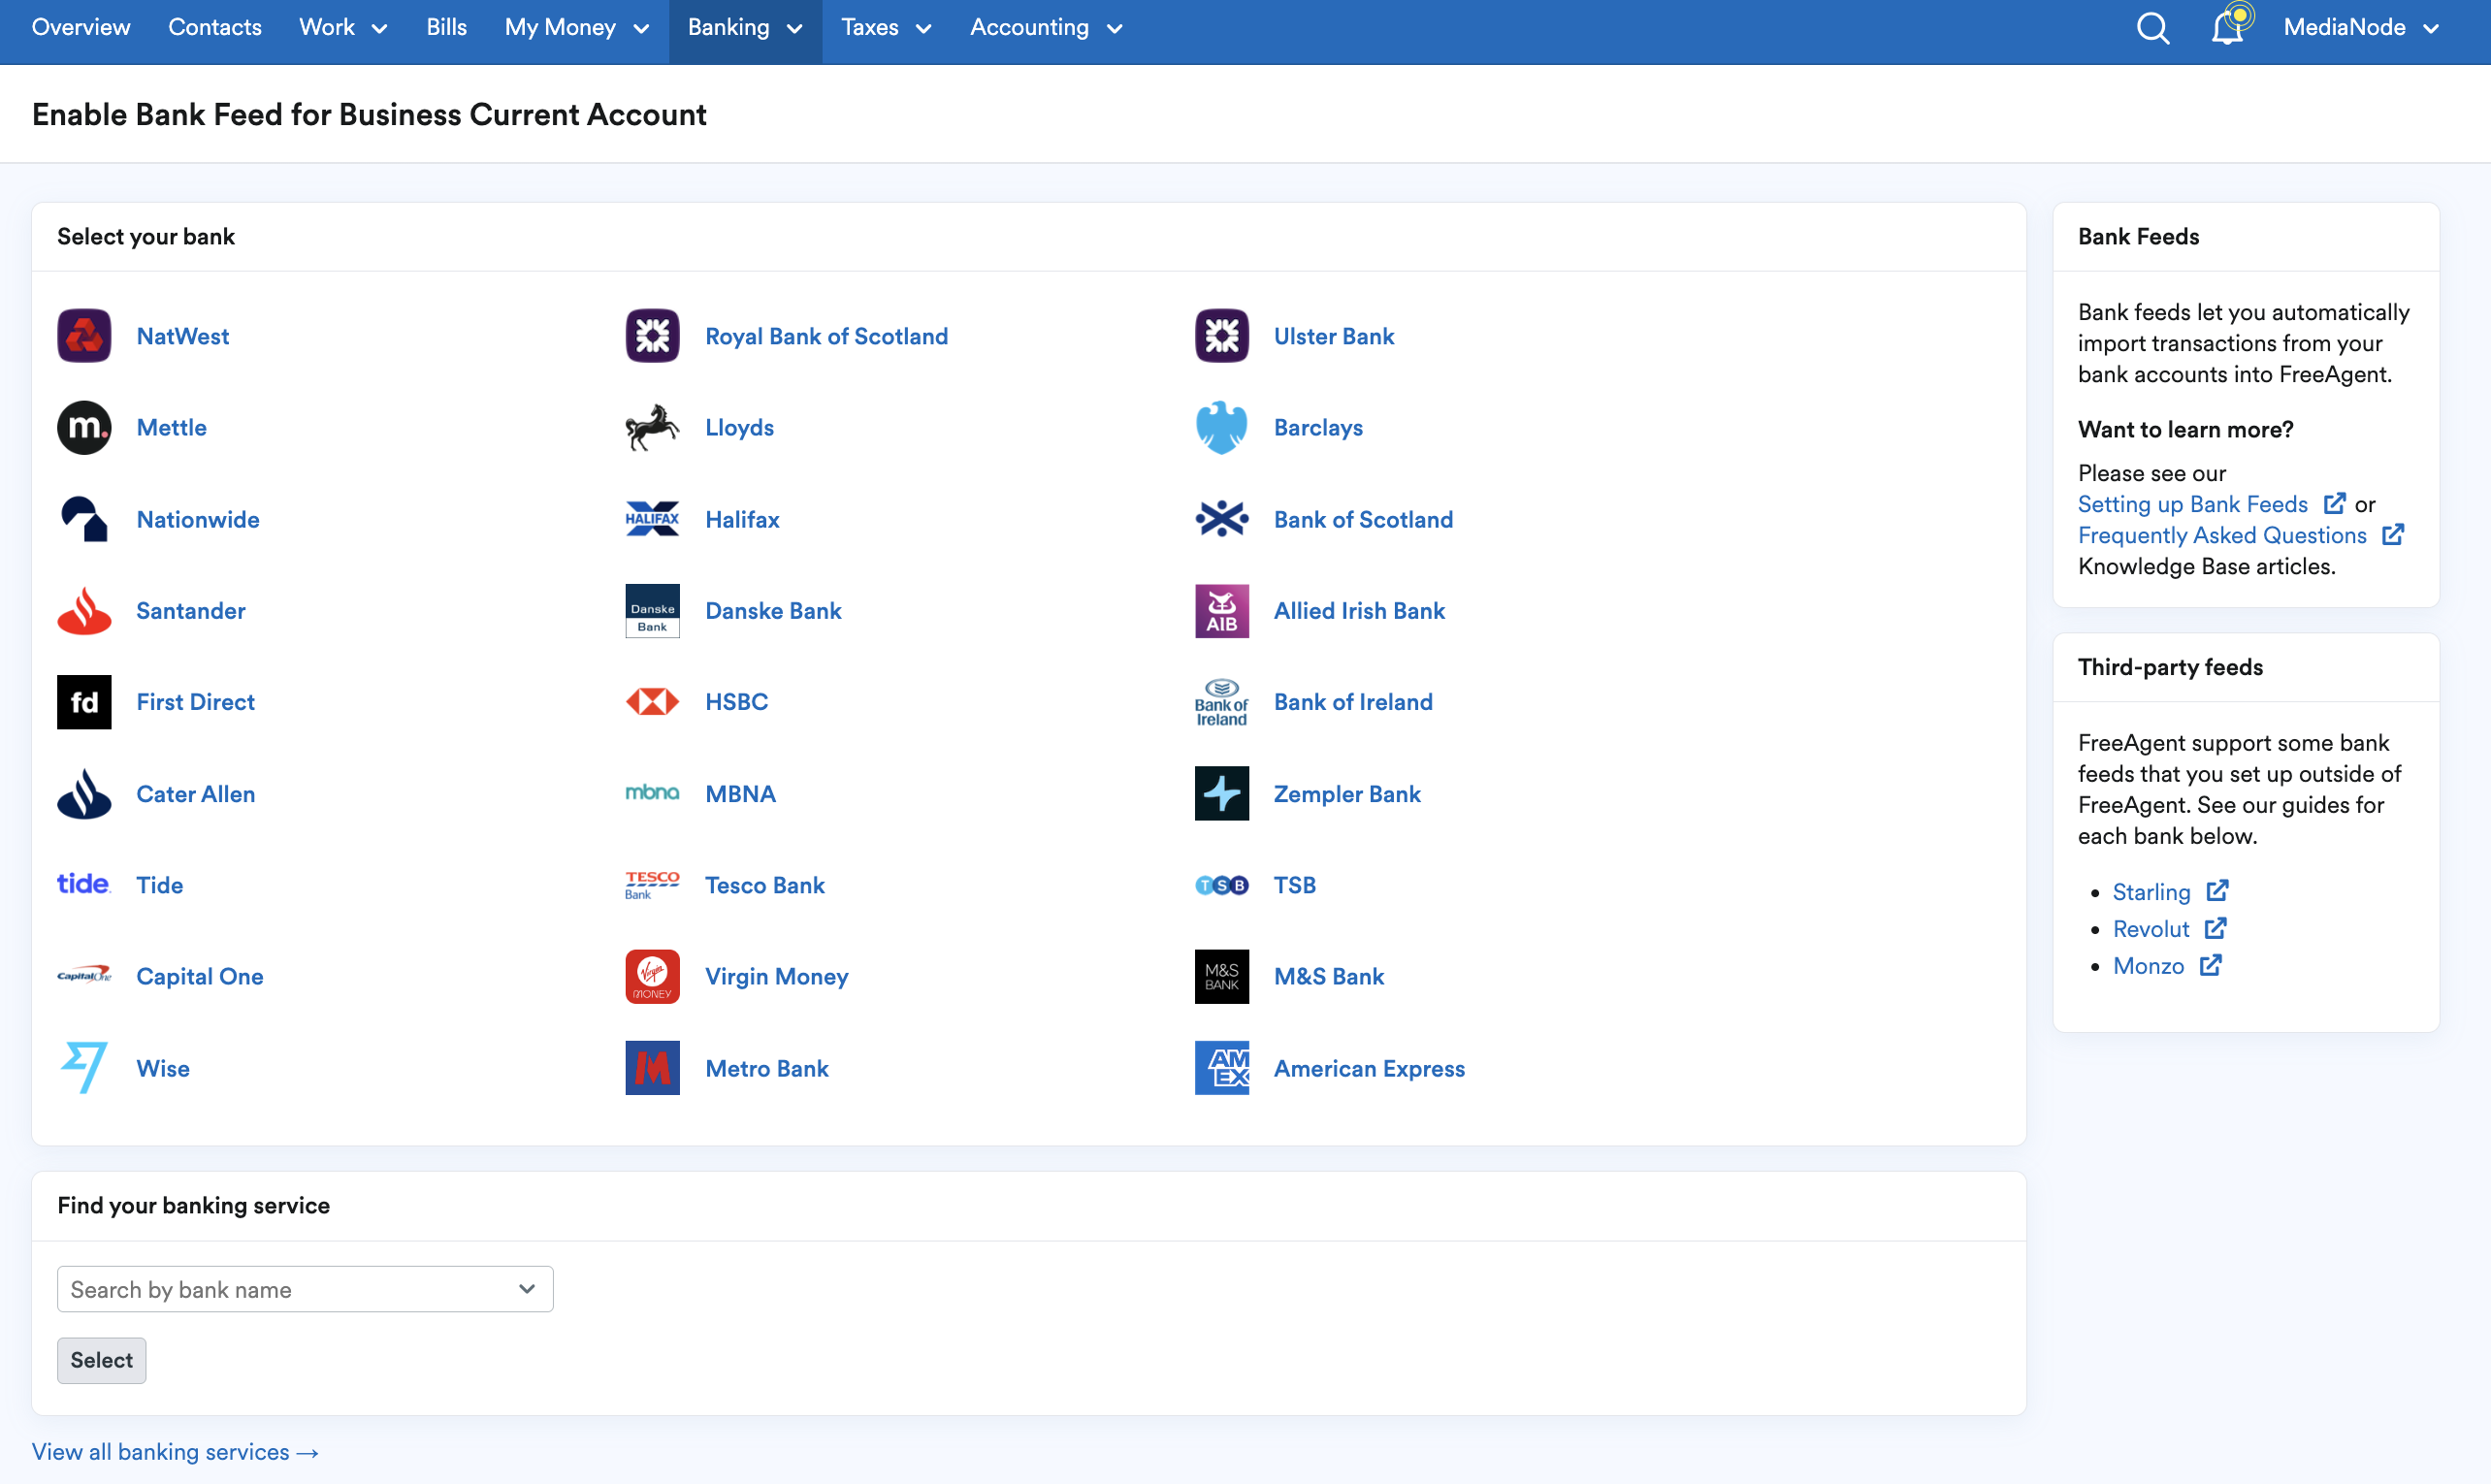Click the Zempler Bank logo icon
This screenshot has width=2491, height=1484.
pyautogui.click(x=1221, y=794)
